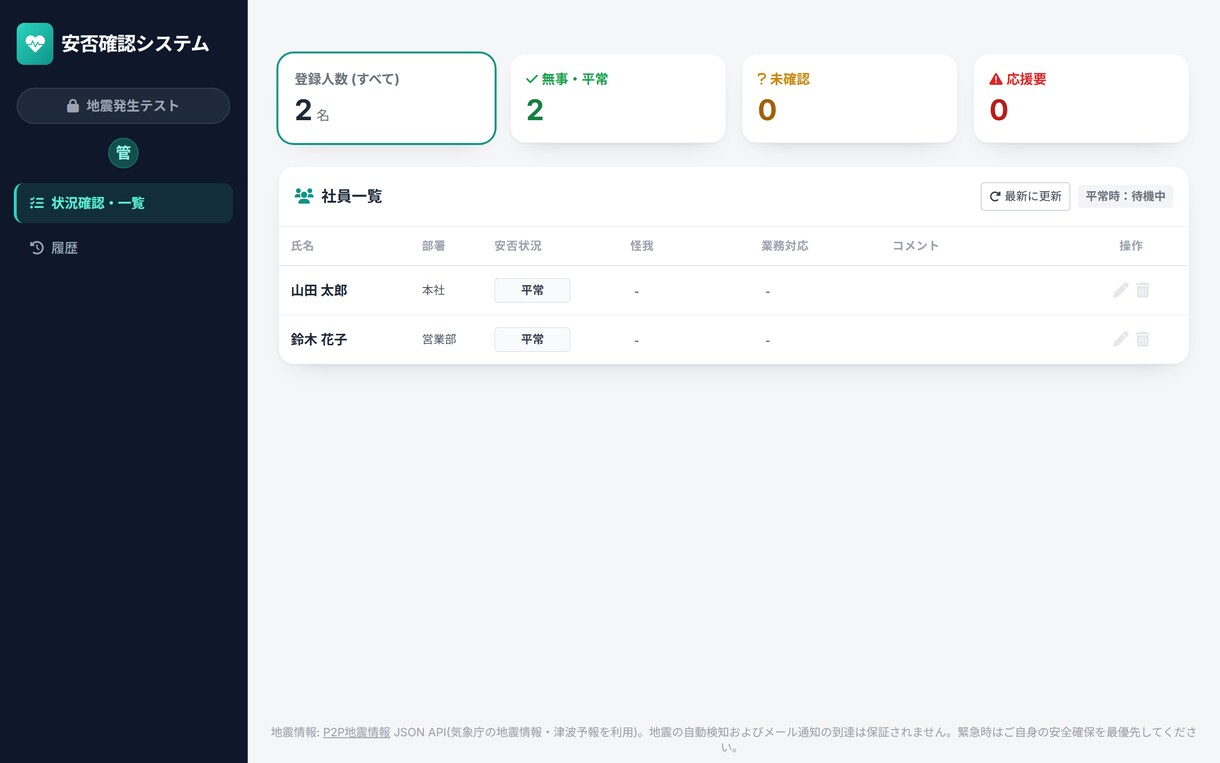Click the 部署 column header
The width and height of the screenshot is (1220, 763).
433,246
